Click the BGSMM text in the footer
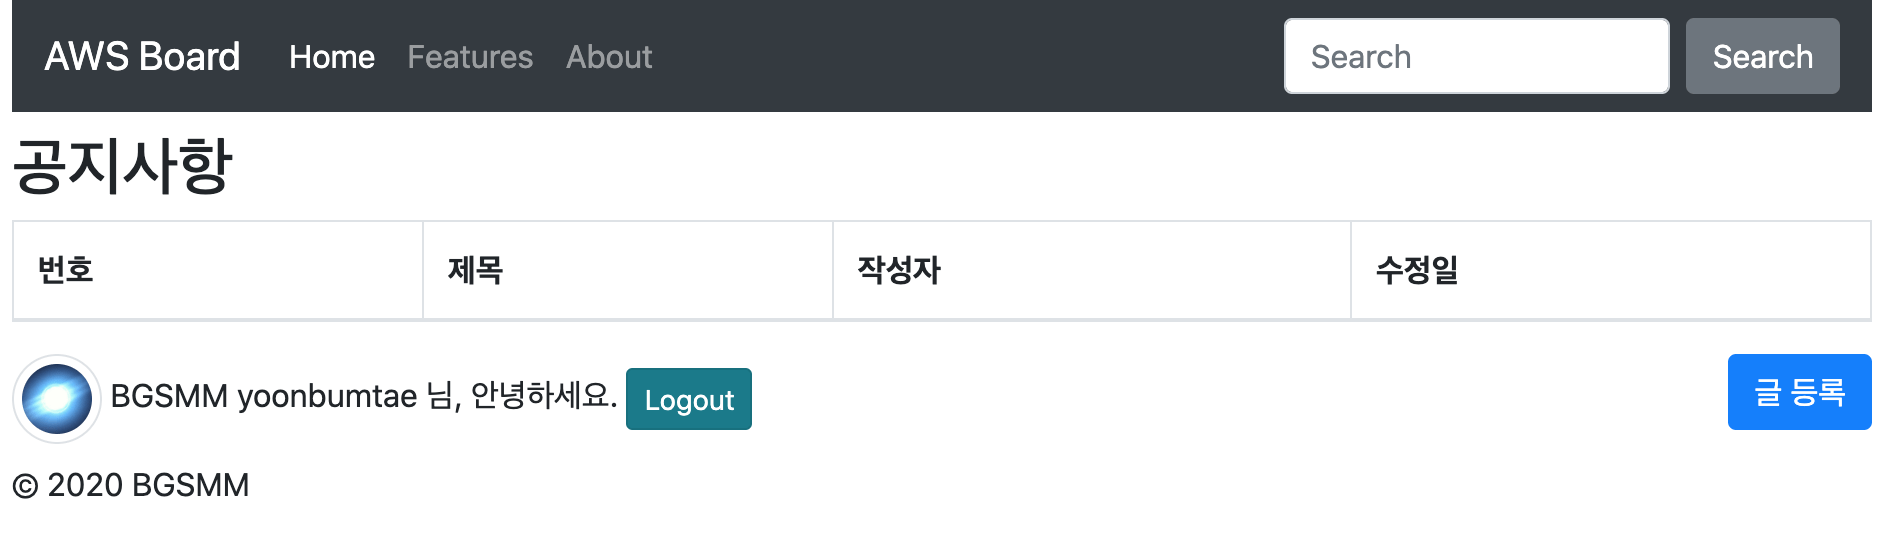This screenshot has width=1890, height=534. [190, 486]
